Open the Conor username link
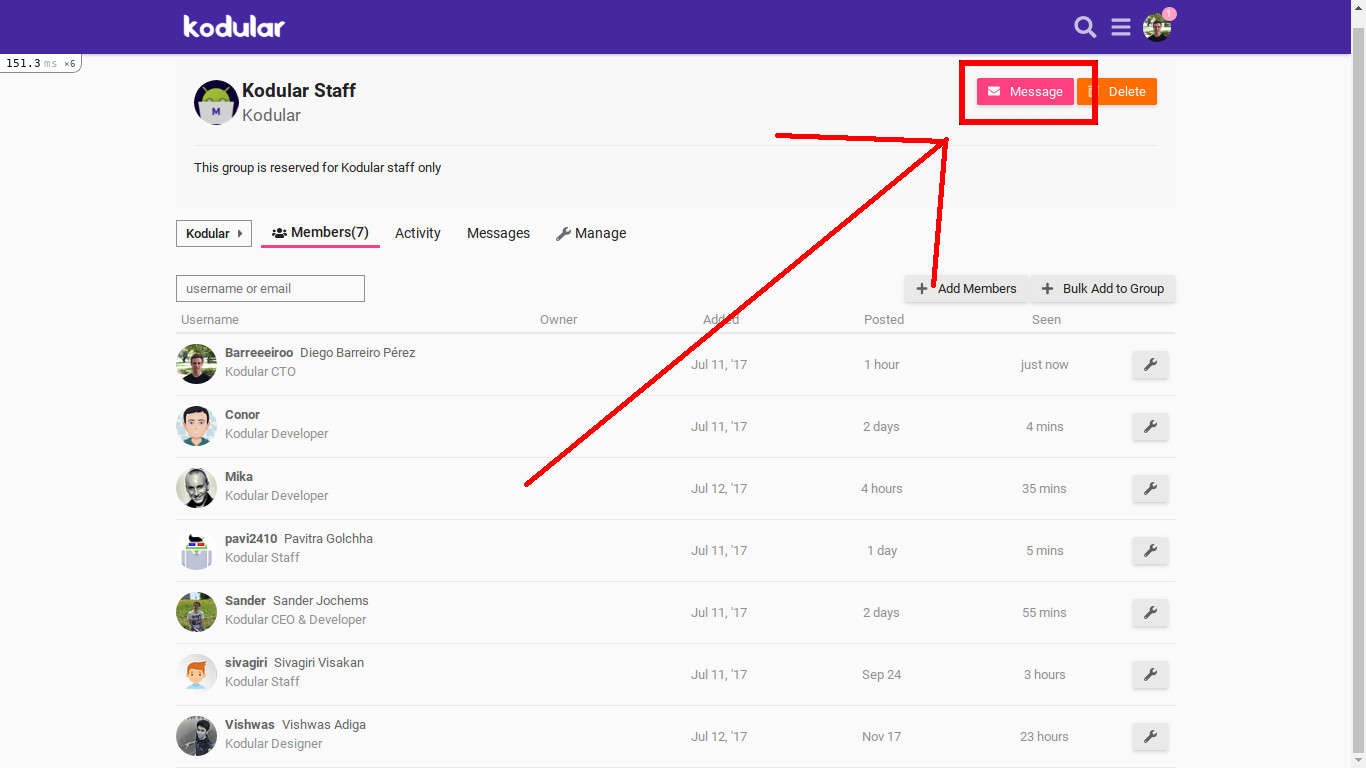The image size is (1366, 768). coord(242,415)
